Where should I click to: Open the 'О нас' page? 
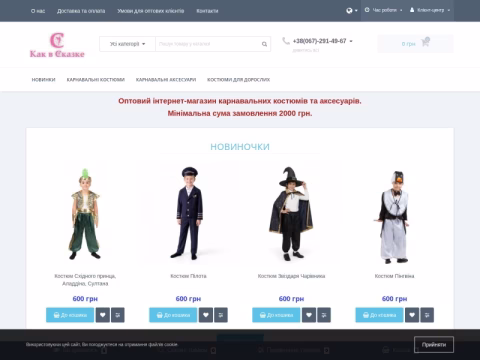38,11
